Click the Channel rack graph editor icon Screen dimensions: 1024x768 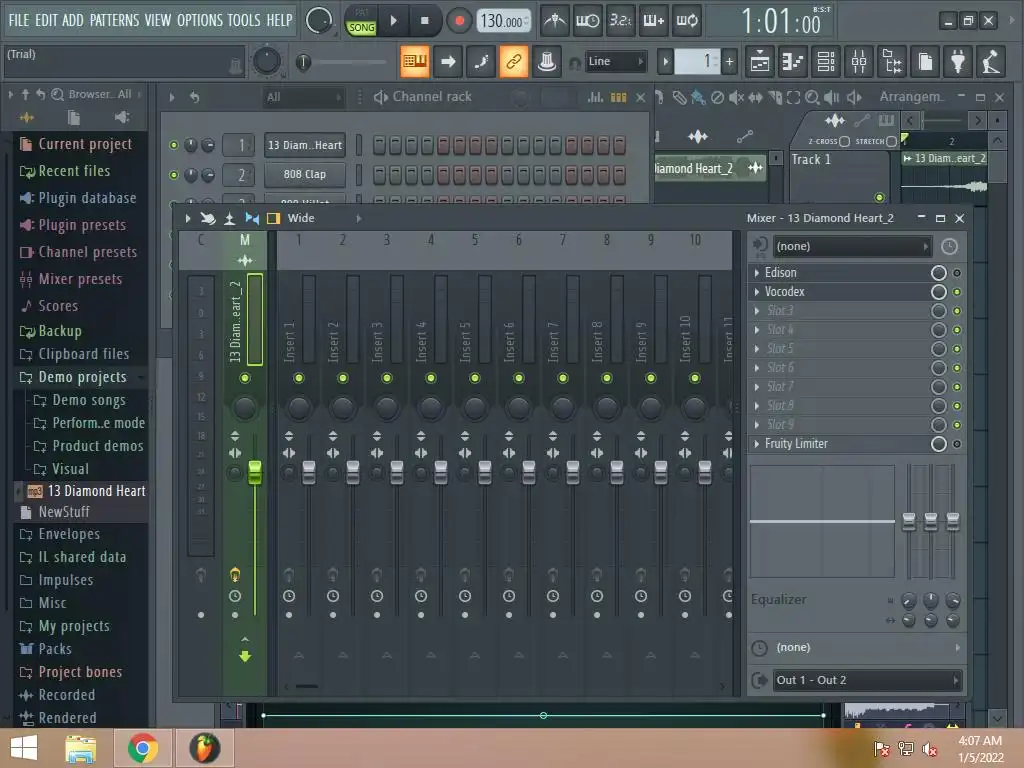click(x=595, y=97)
